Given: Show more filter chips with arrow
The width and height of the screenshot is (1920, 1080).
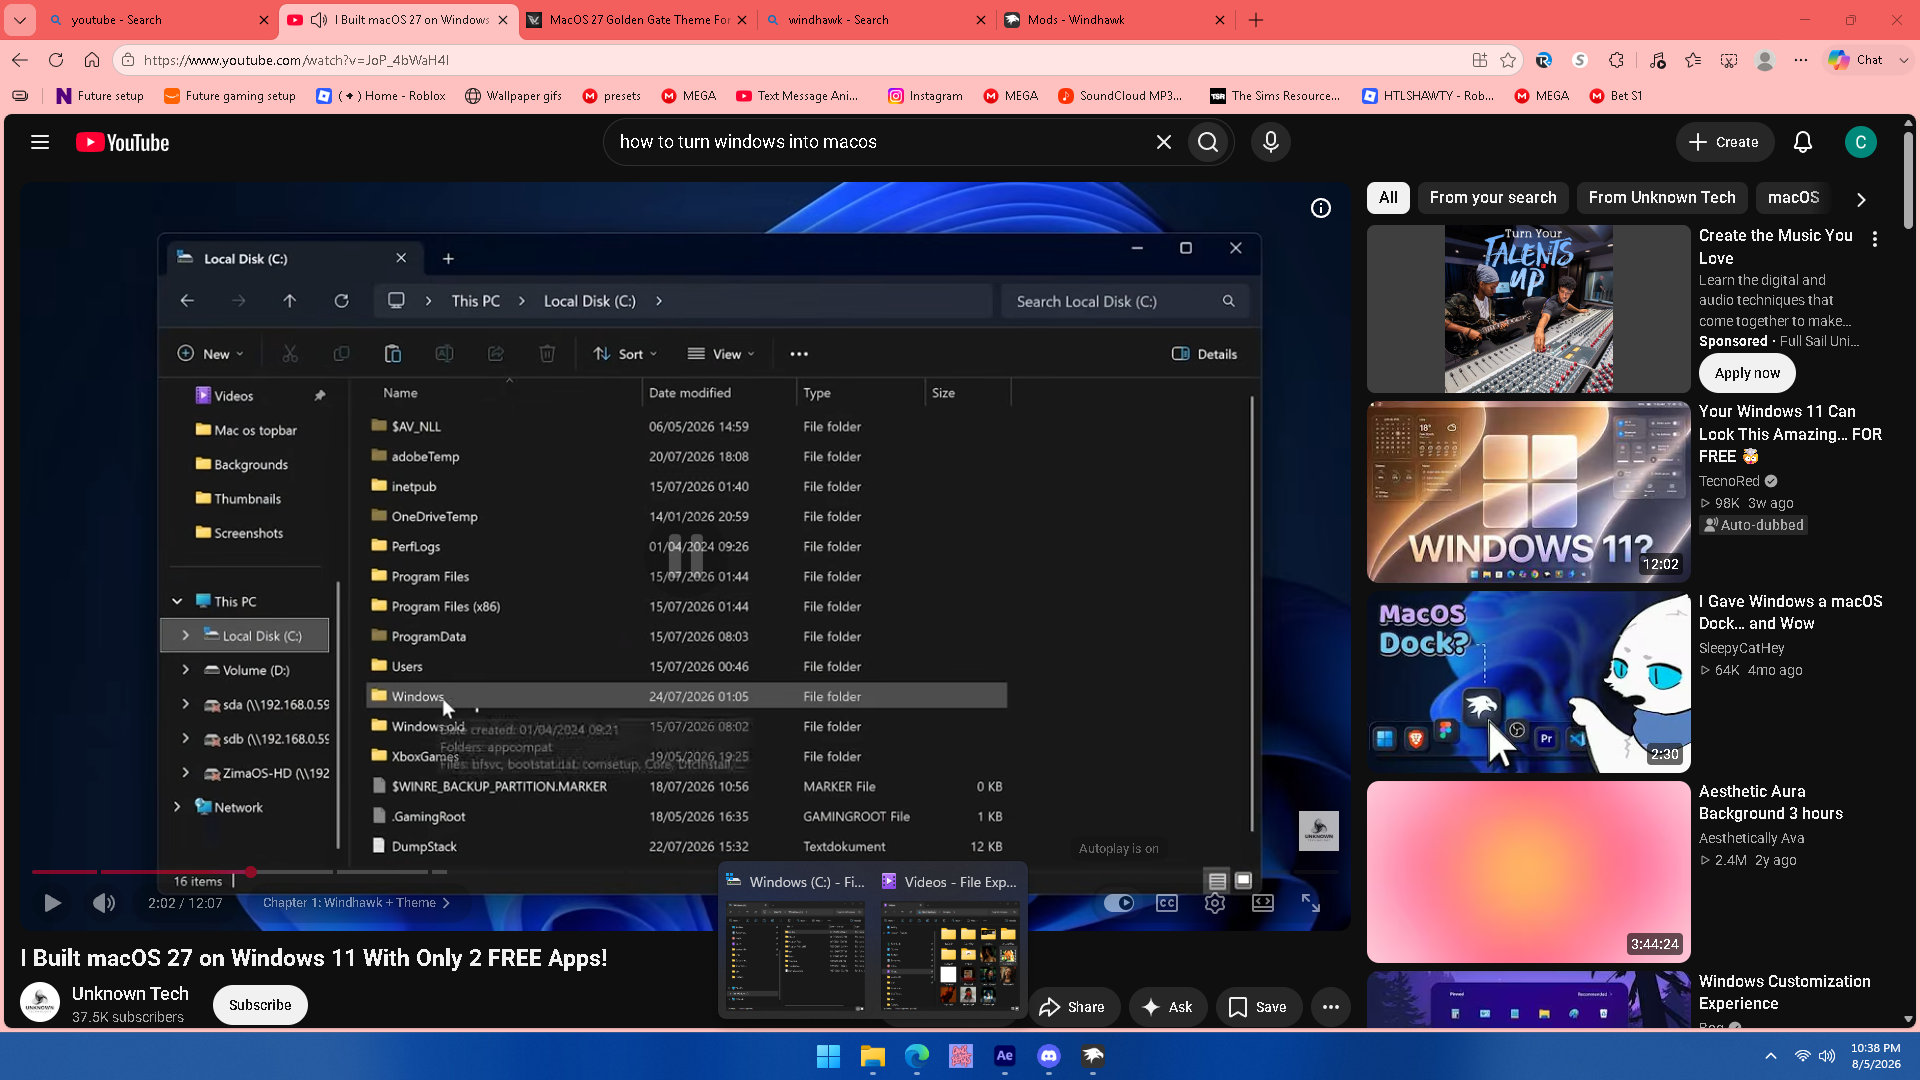Looking at the screenshot, I should tap(1861, 199).
